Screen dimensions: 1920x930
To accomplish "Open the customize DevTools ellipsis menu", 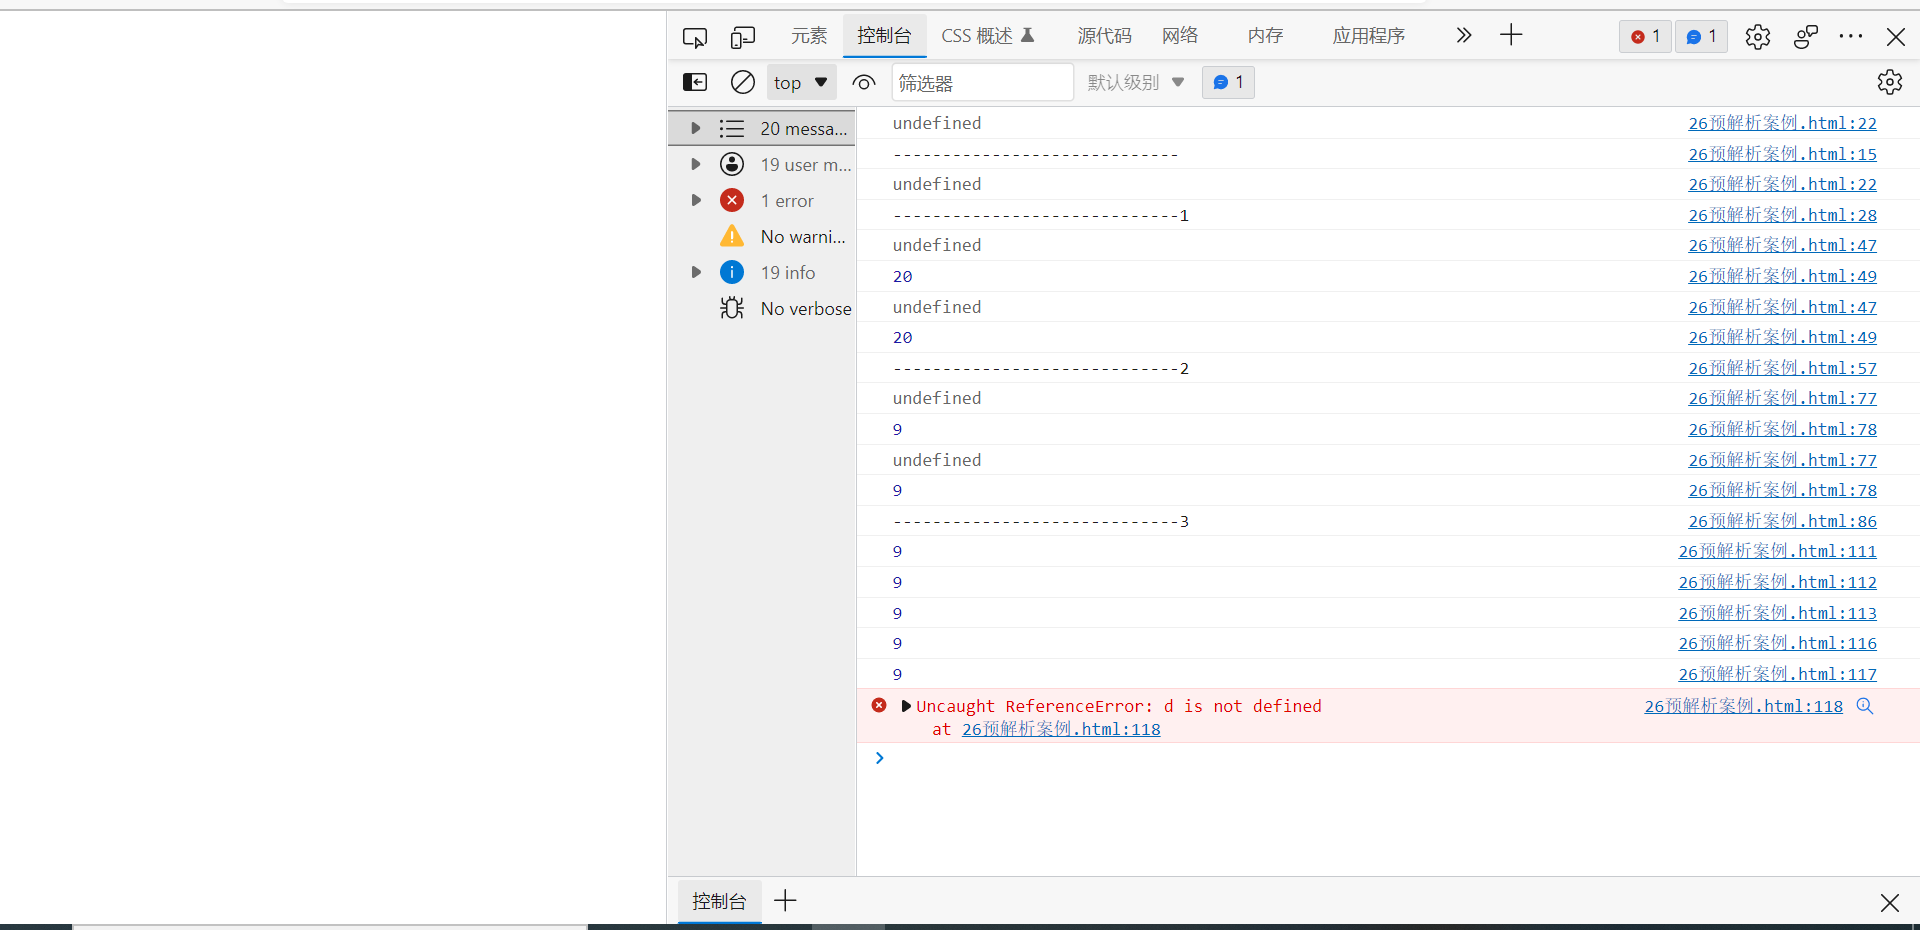I will click(x=1851, y=36).
